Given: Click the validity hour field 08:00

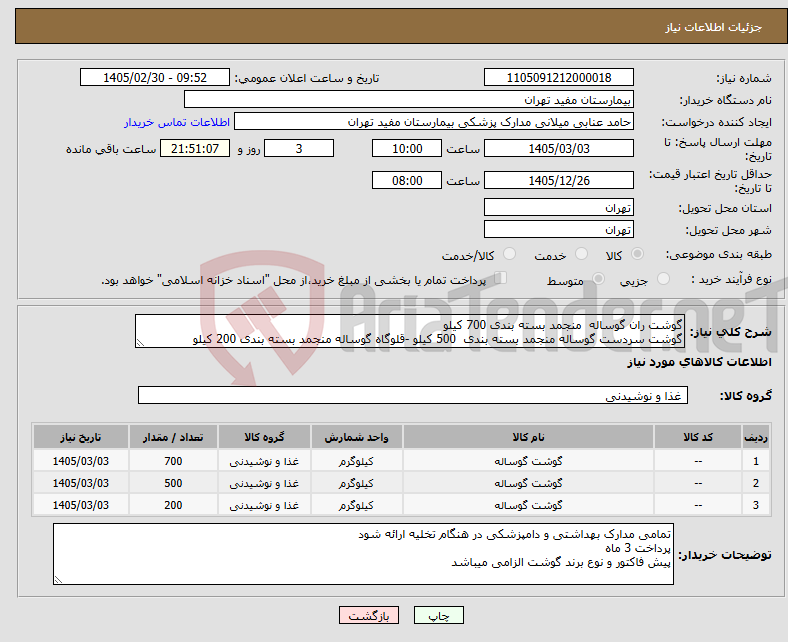Looking at the screenshot, I should 407,180.
